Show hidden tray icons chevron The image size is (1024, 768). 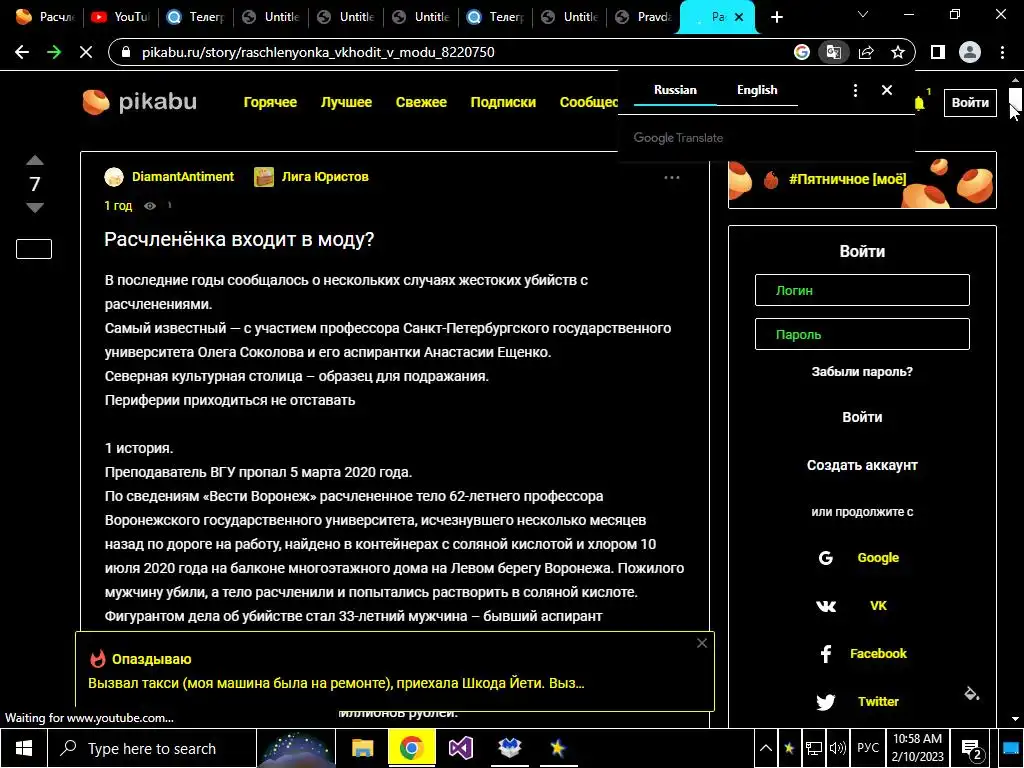click(x=766, y=748)
